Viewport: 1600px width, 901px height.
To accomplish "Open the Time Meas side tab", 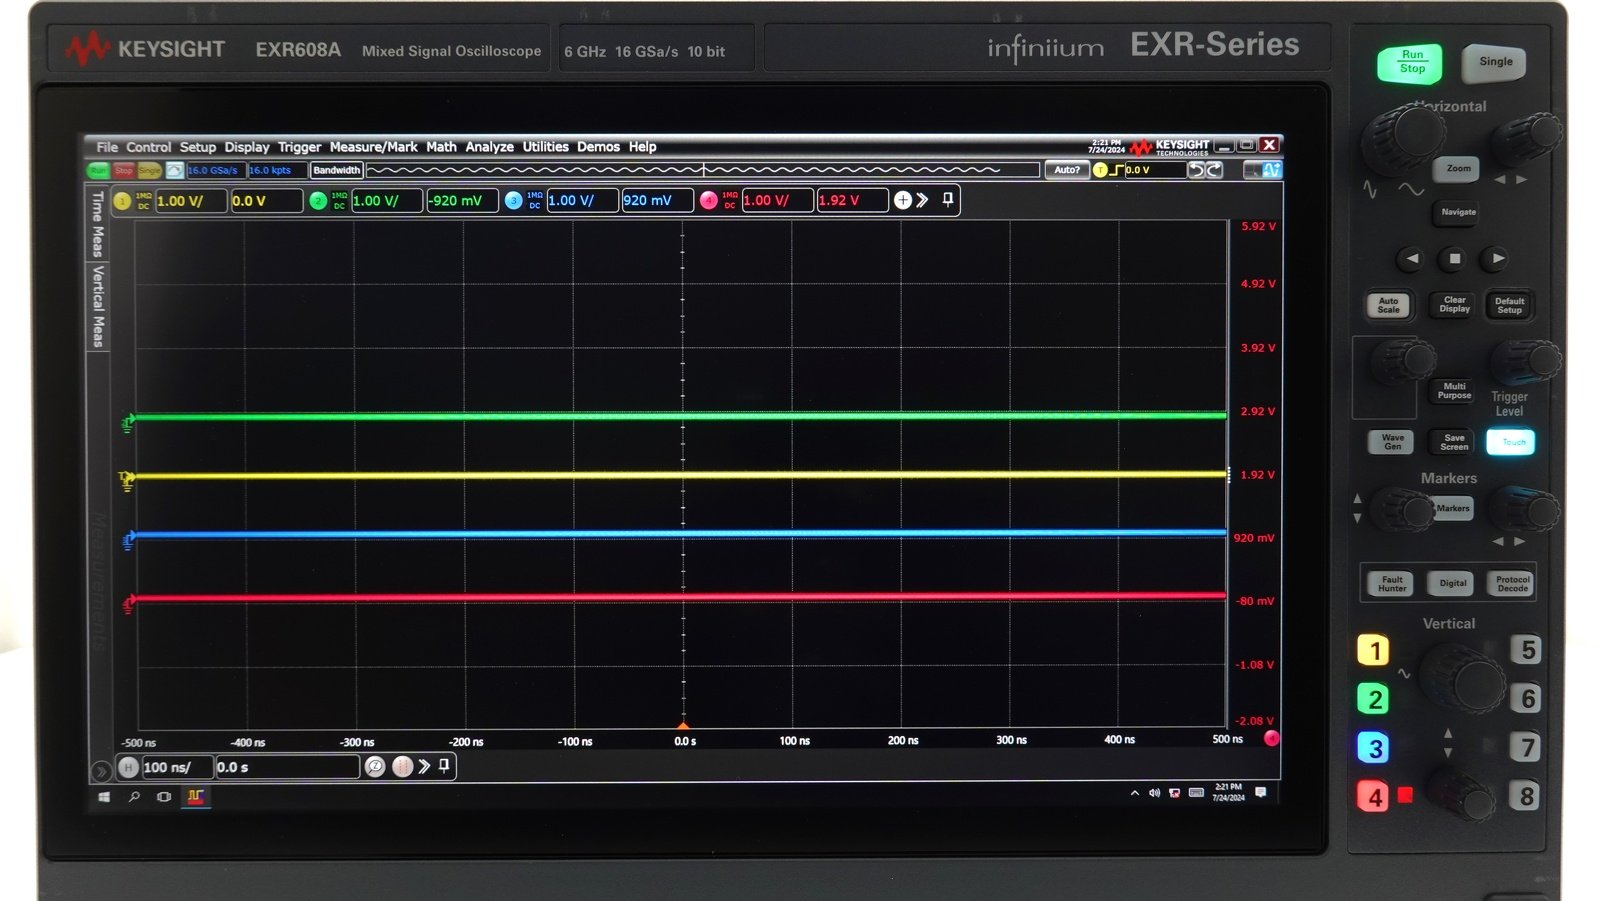I will (x=97, y=223).
